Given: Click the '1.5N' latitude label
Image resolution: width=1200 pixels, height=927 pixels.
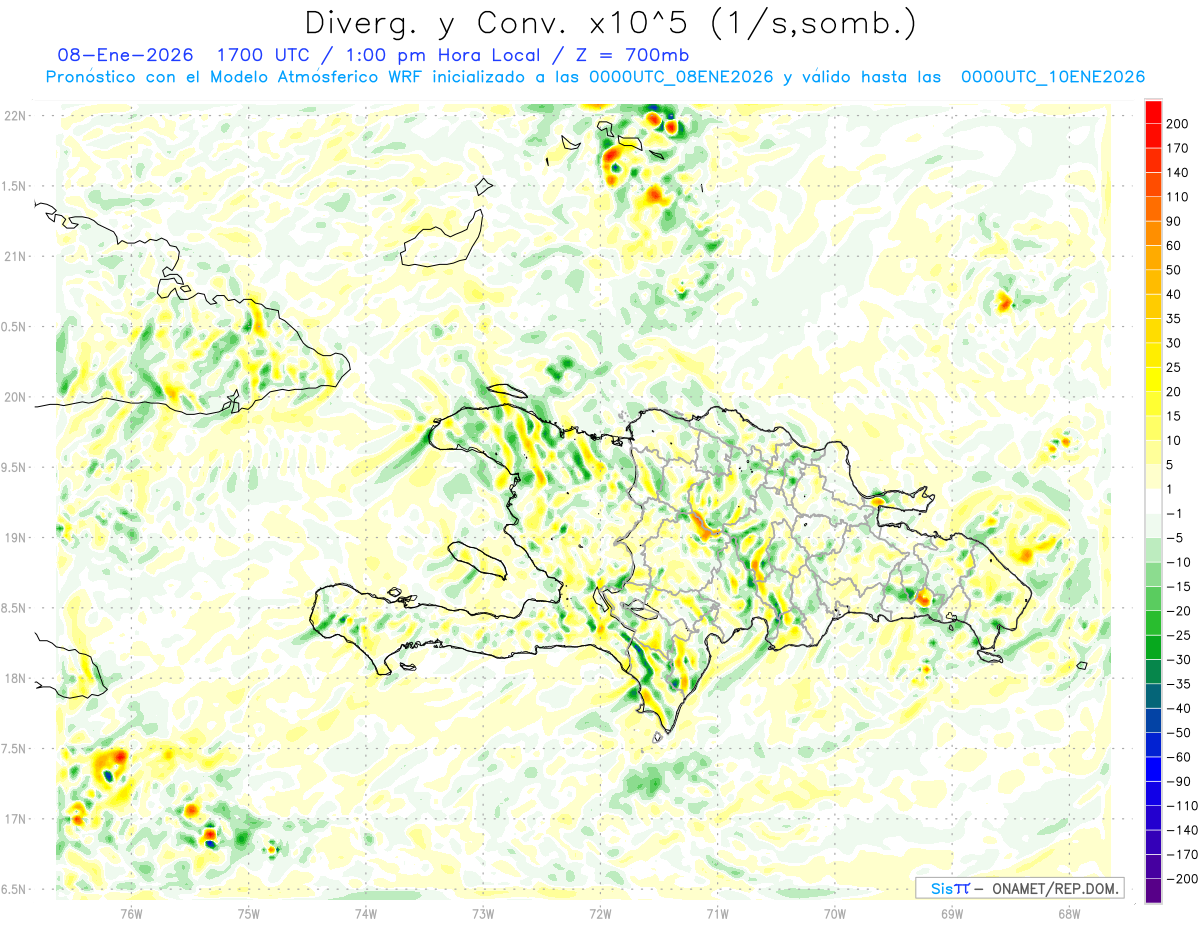Looking at the screenshot, I should [14, 186].
